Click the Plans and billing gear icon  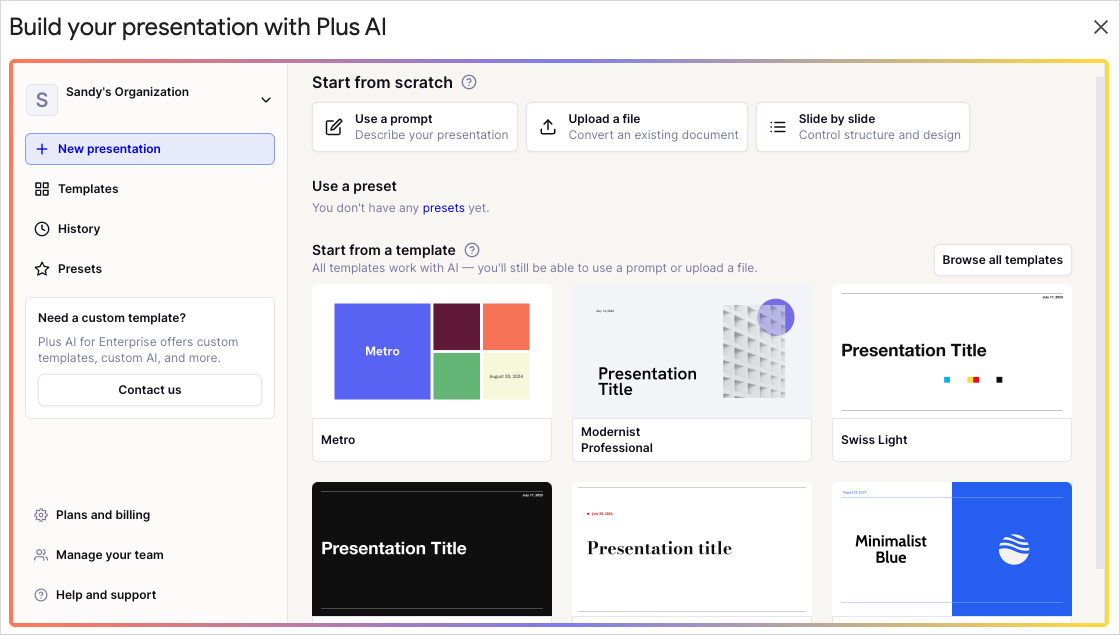[41, 515]
